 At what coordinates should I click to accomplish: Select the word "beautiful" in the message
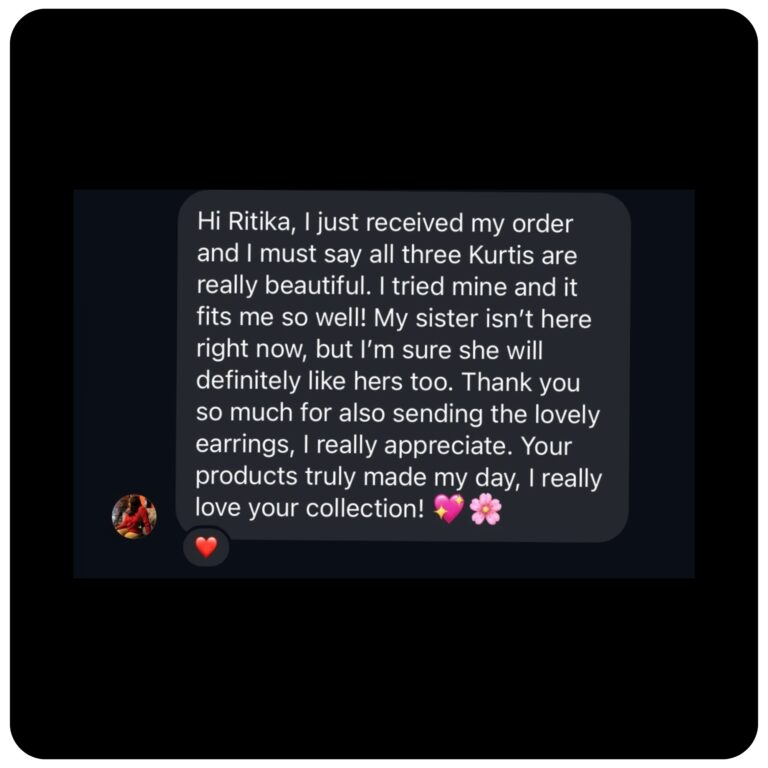[x=317, y=286]
